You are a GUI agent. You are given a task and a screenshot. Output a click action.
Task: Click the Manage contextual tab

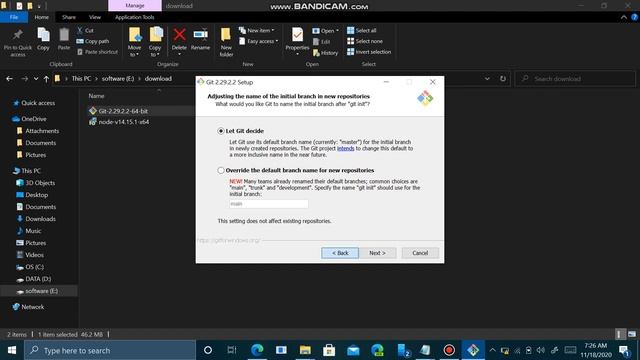point(135,6)
